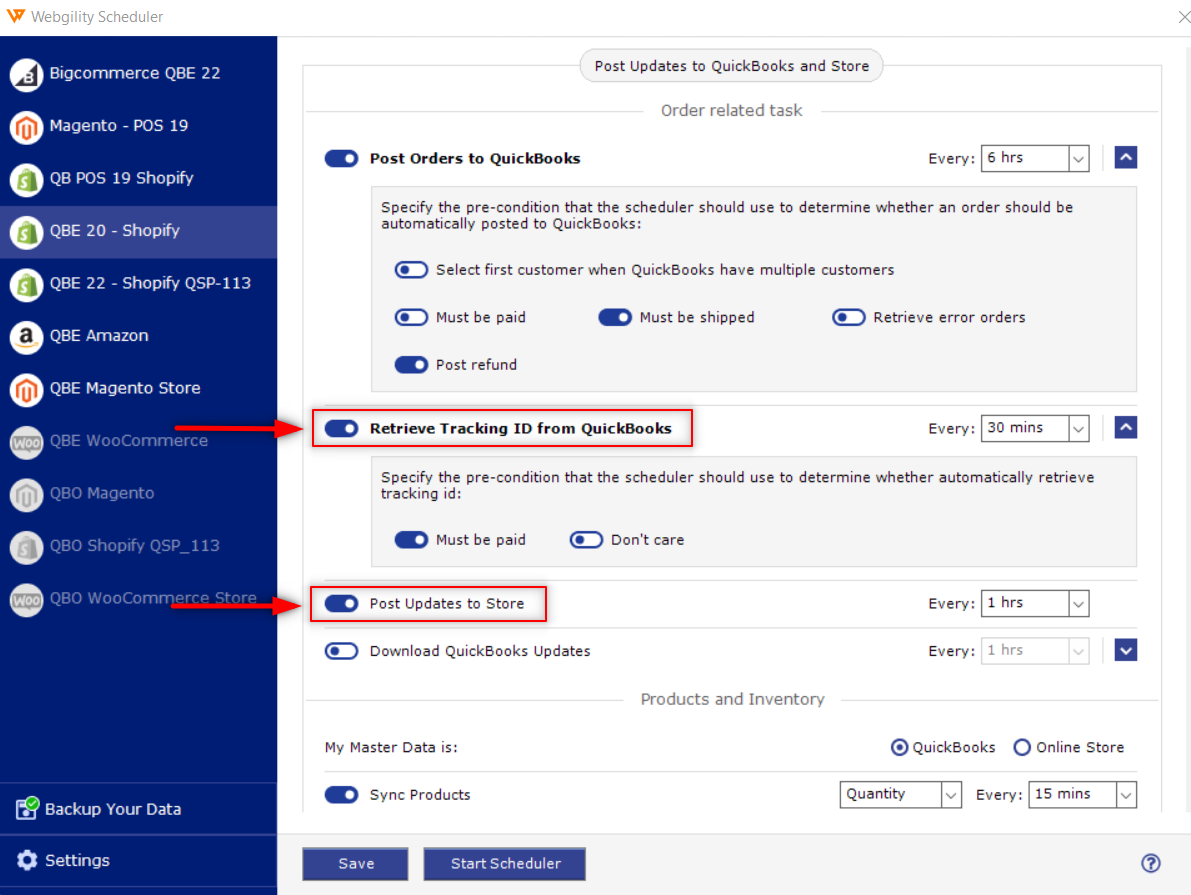Image resolution: width=1191 pixels, height=895 pixels.
Task: Toggle Post Orders to QuickBooks switch
Action: click(x=341, y=158)
